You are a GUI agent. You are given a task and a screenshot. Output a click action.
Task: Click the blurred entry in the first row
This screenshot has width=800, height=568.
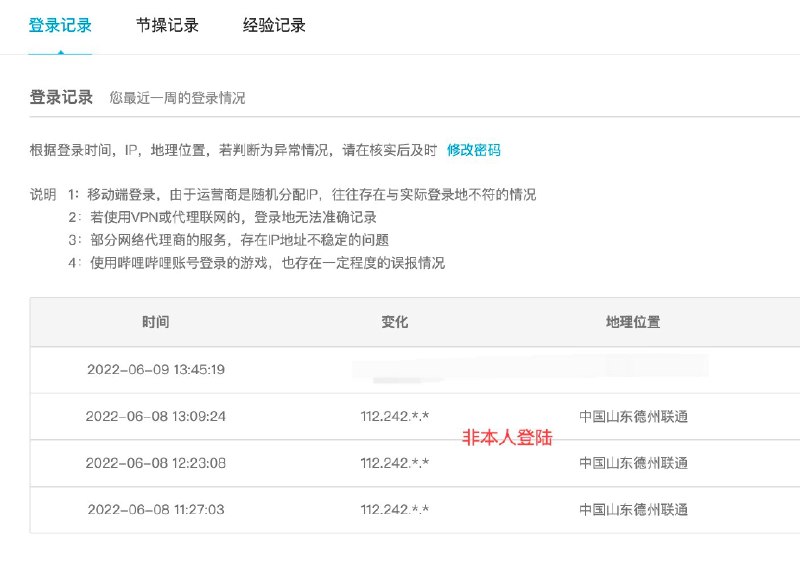(530, 368)
